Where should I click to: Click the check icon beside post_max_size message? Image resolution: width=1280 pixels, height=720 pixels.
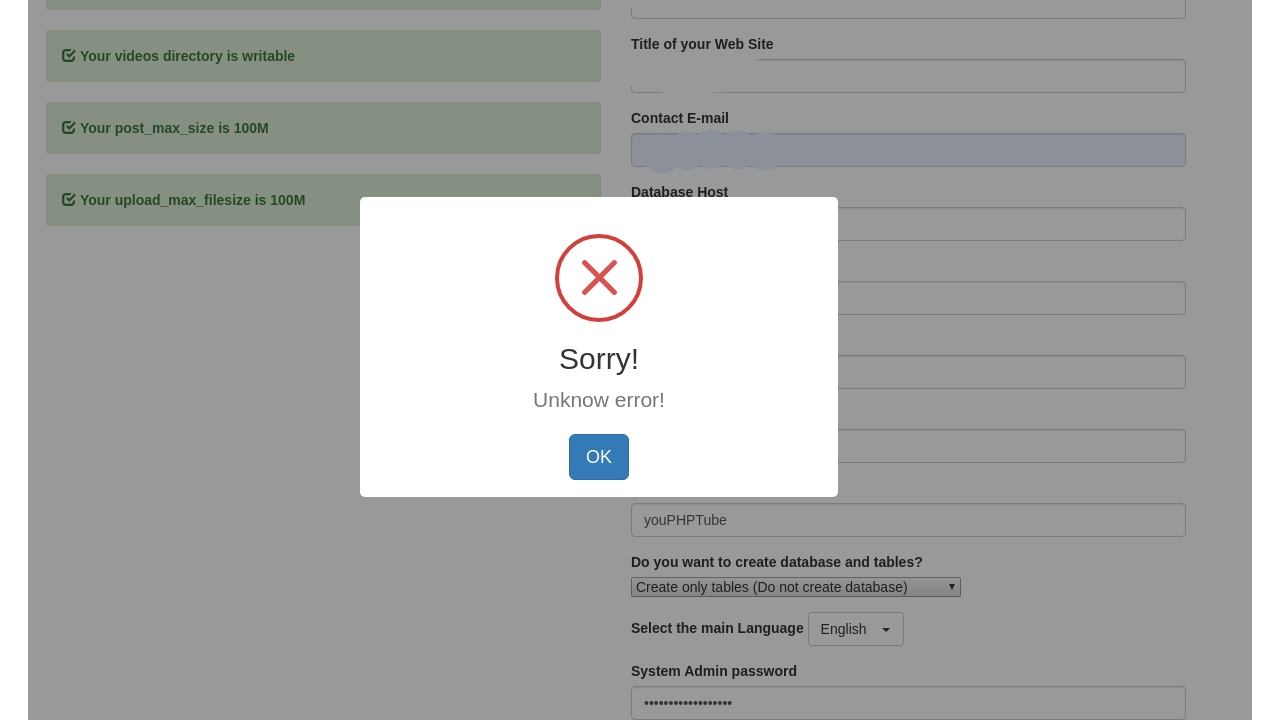pos(69,128)
